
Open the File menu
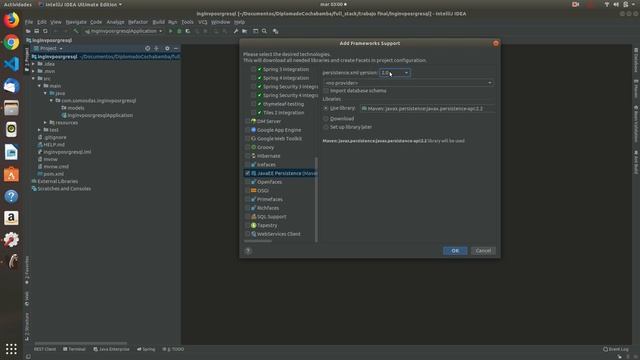[x=29, y=22]
